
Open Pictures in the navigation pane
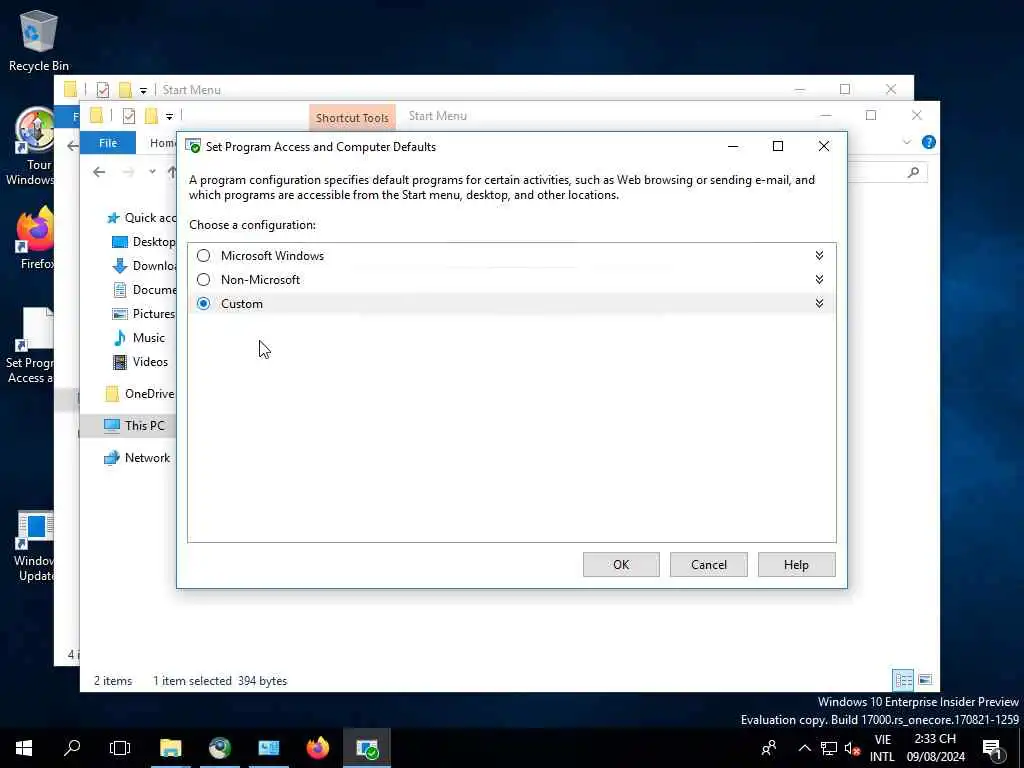click(x=144, y=313)
